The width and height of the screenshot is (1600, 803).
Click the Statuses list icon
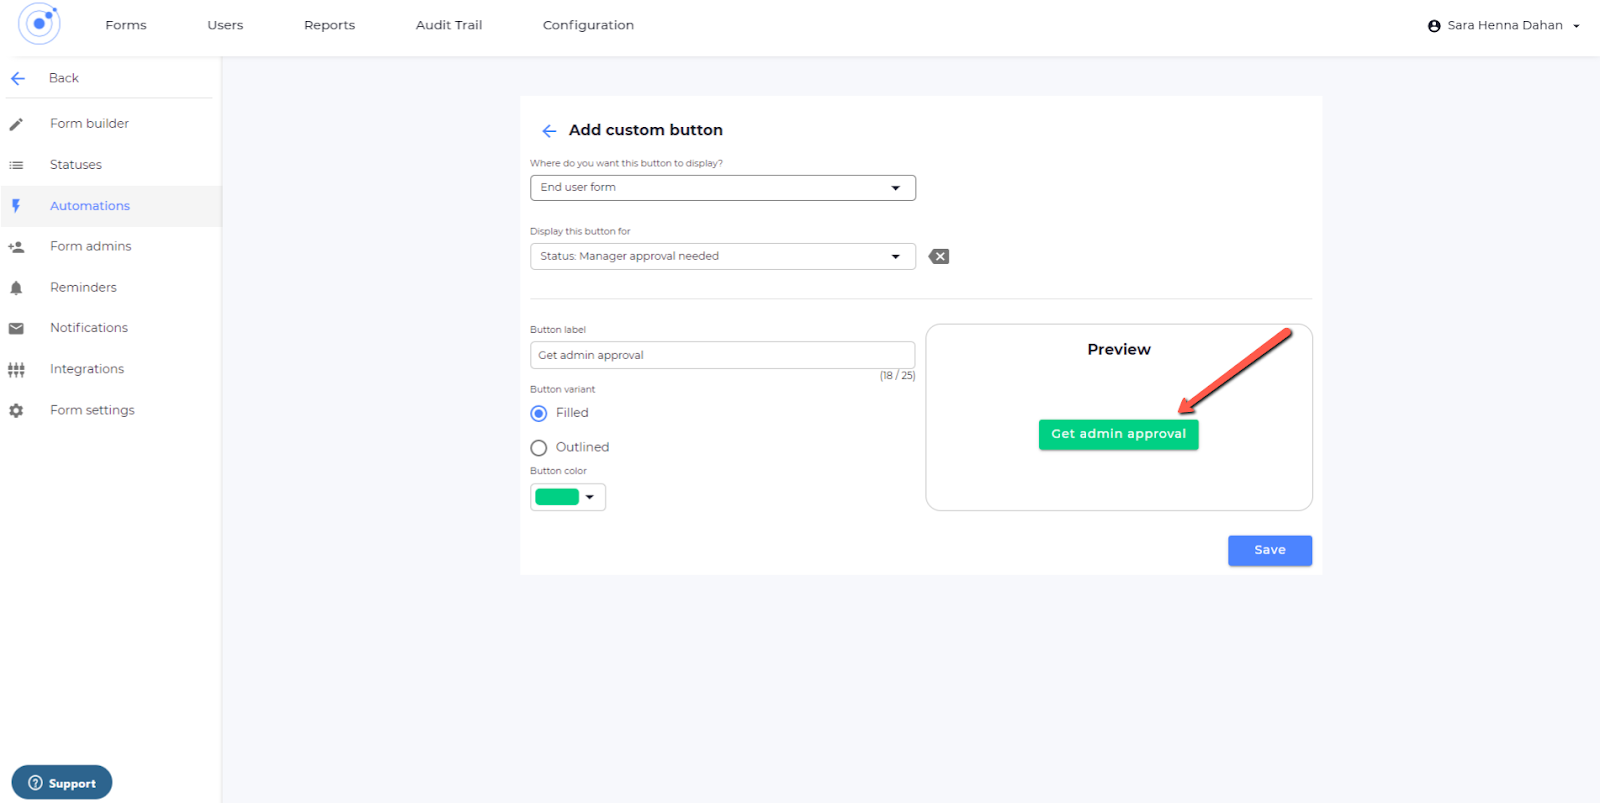[16, 165]
